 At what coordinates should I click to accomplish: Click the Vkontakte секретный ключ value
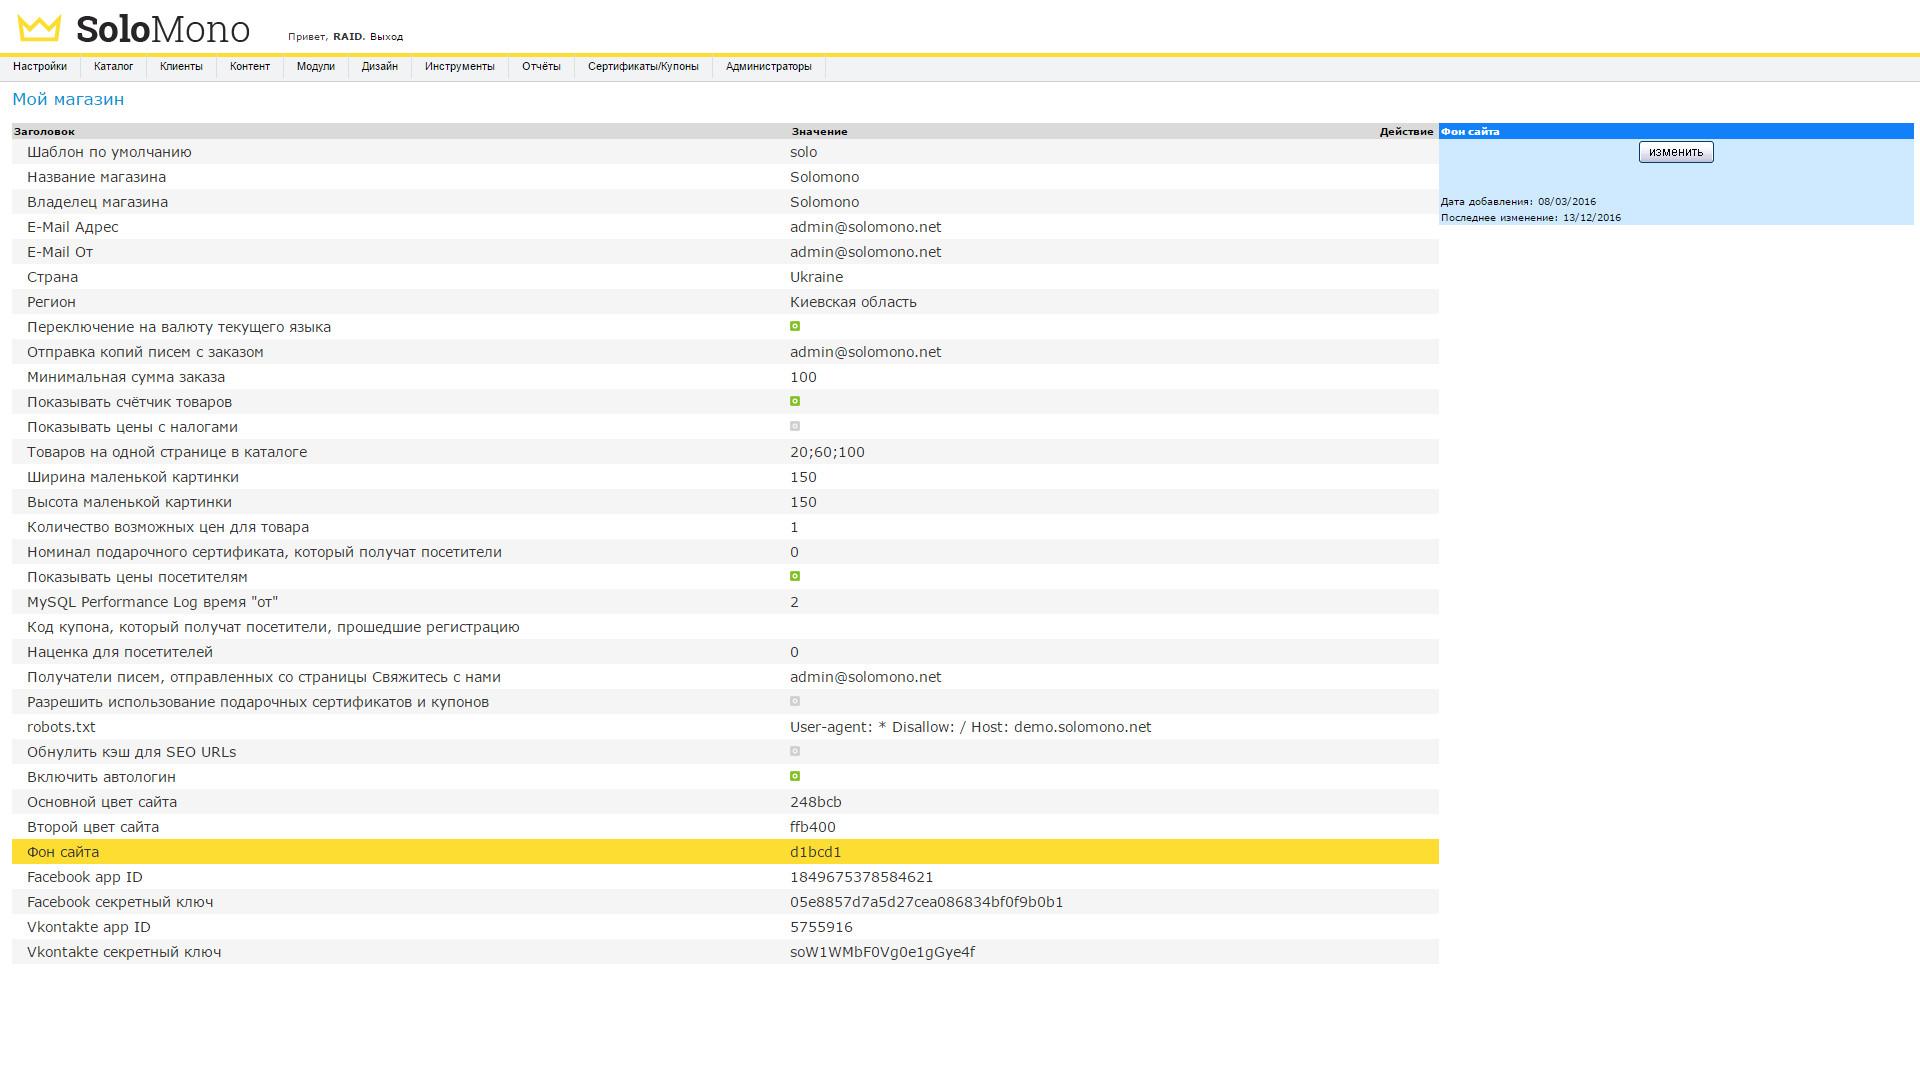click(x=882, y=952)
